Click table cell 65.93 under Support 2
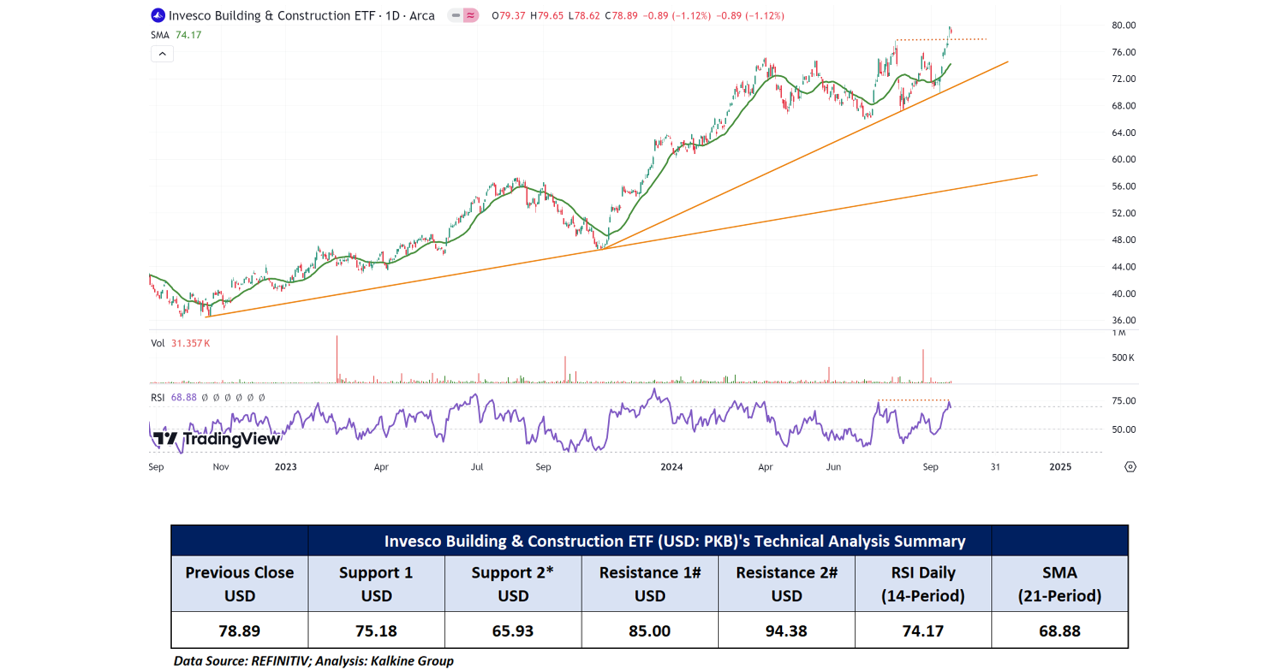1286x672 pixels. pyautogui.click(x=513, y=631)
